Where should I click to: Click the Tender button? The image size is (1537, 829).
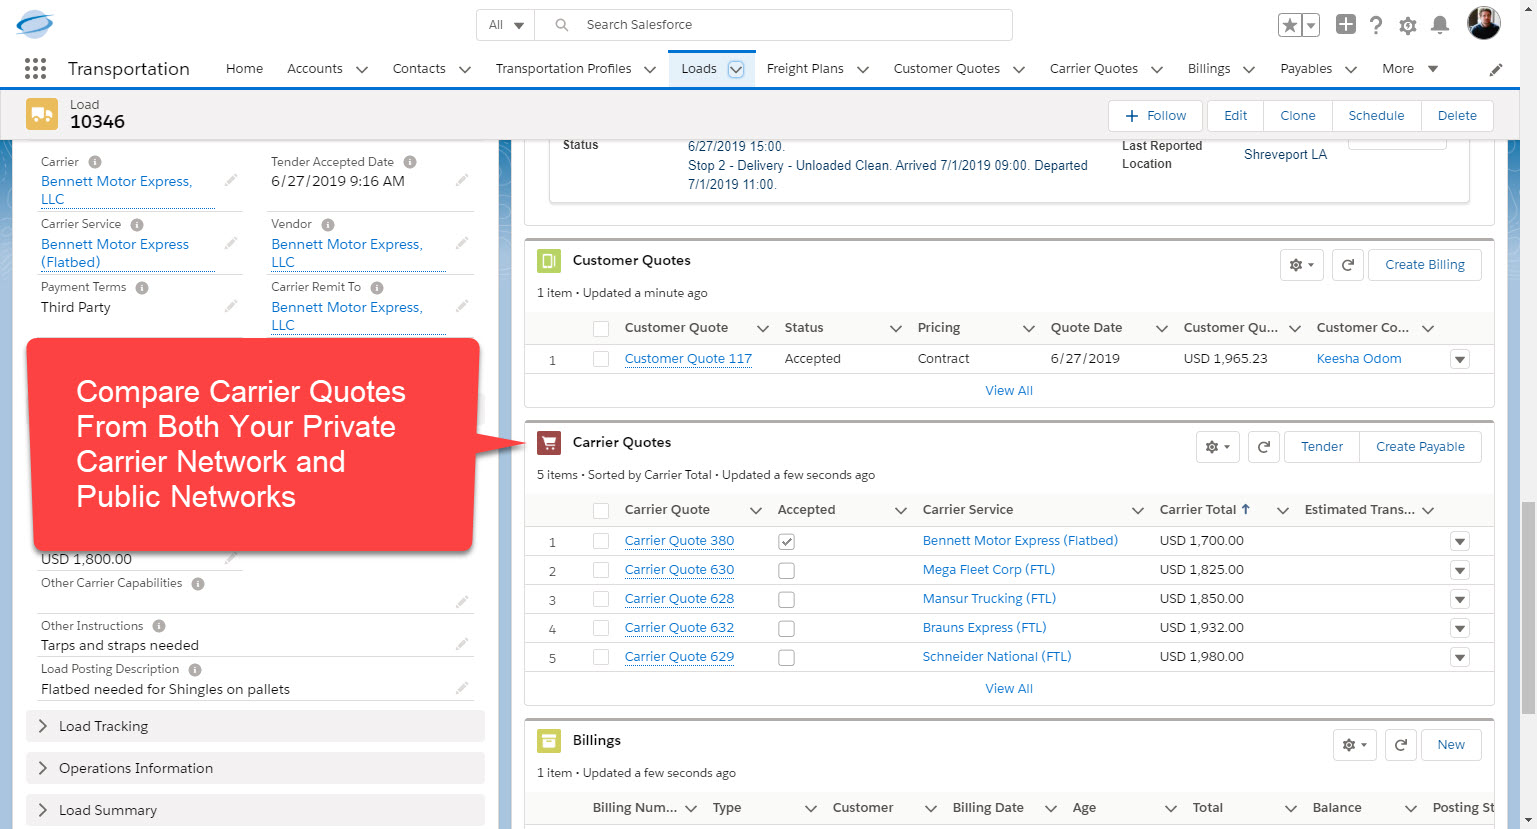(1321, 446)
